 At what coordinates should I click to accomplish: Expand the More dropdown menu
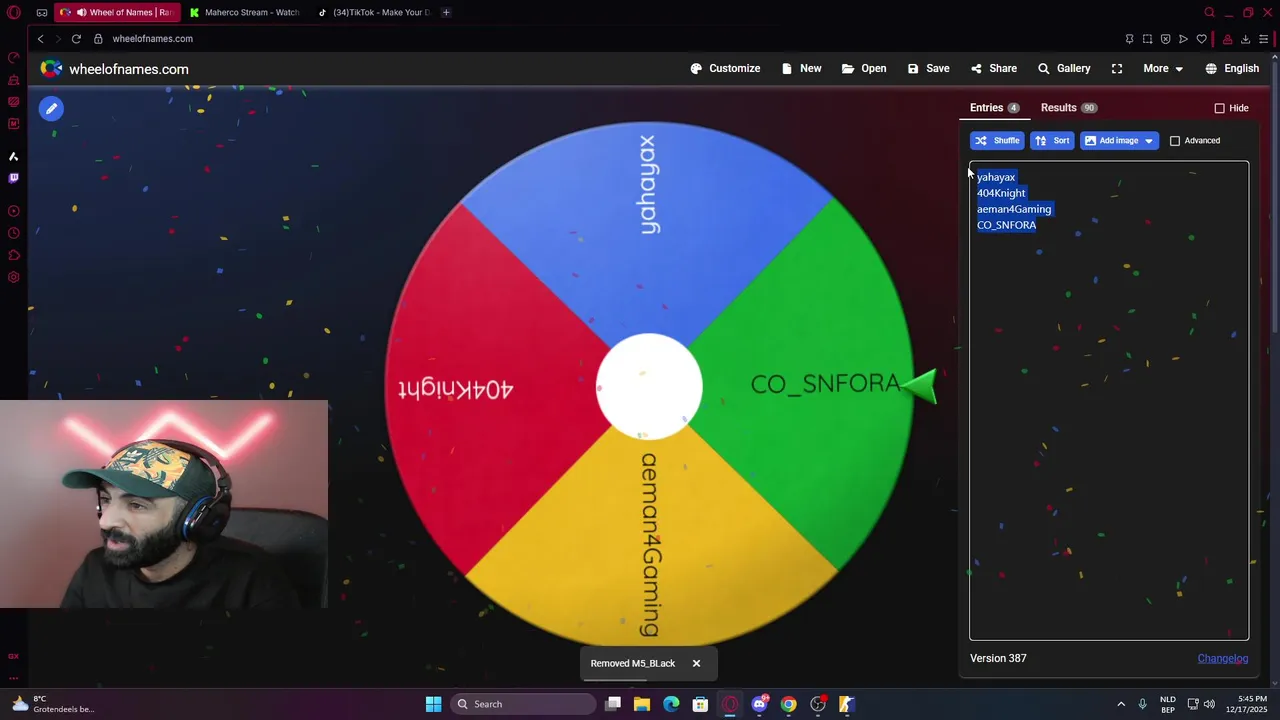(x=1163, y=69)
